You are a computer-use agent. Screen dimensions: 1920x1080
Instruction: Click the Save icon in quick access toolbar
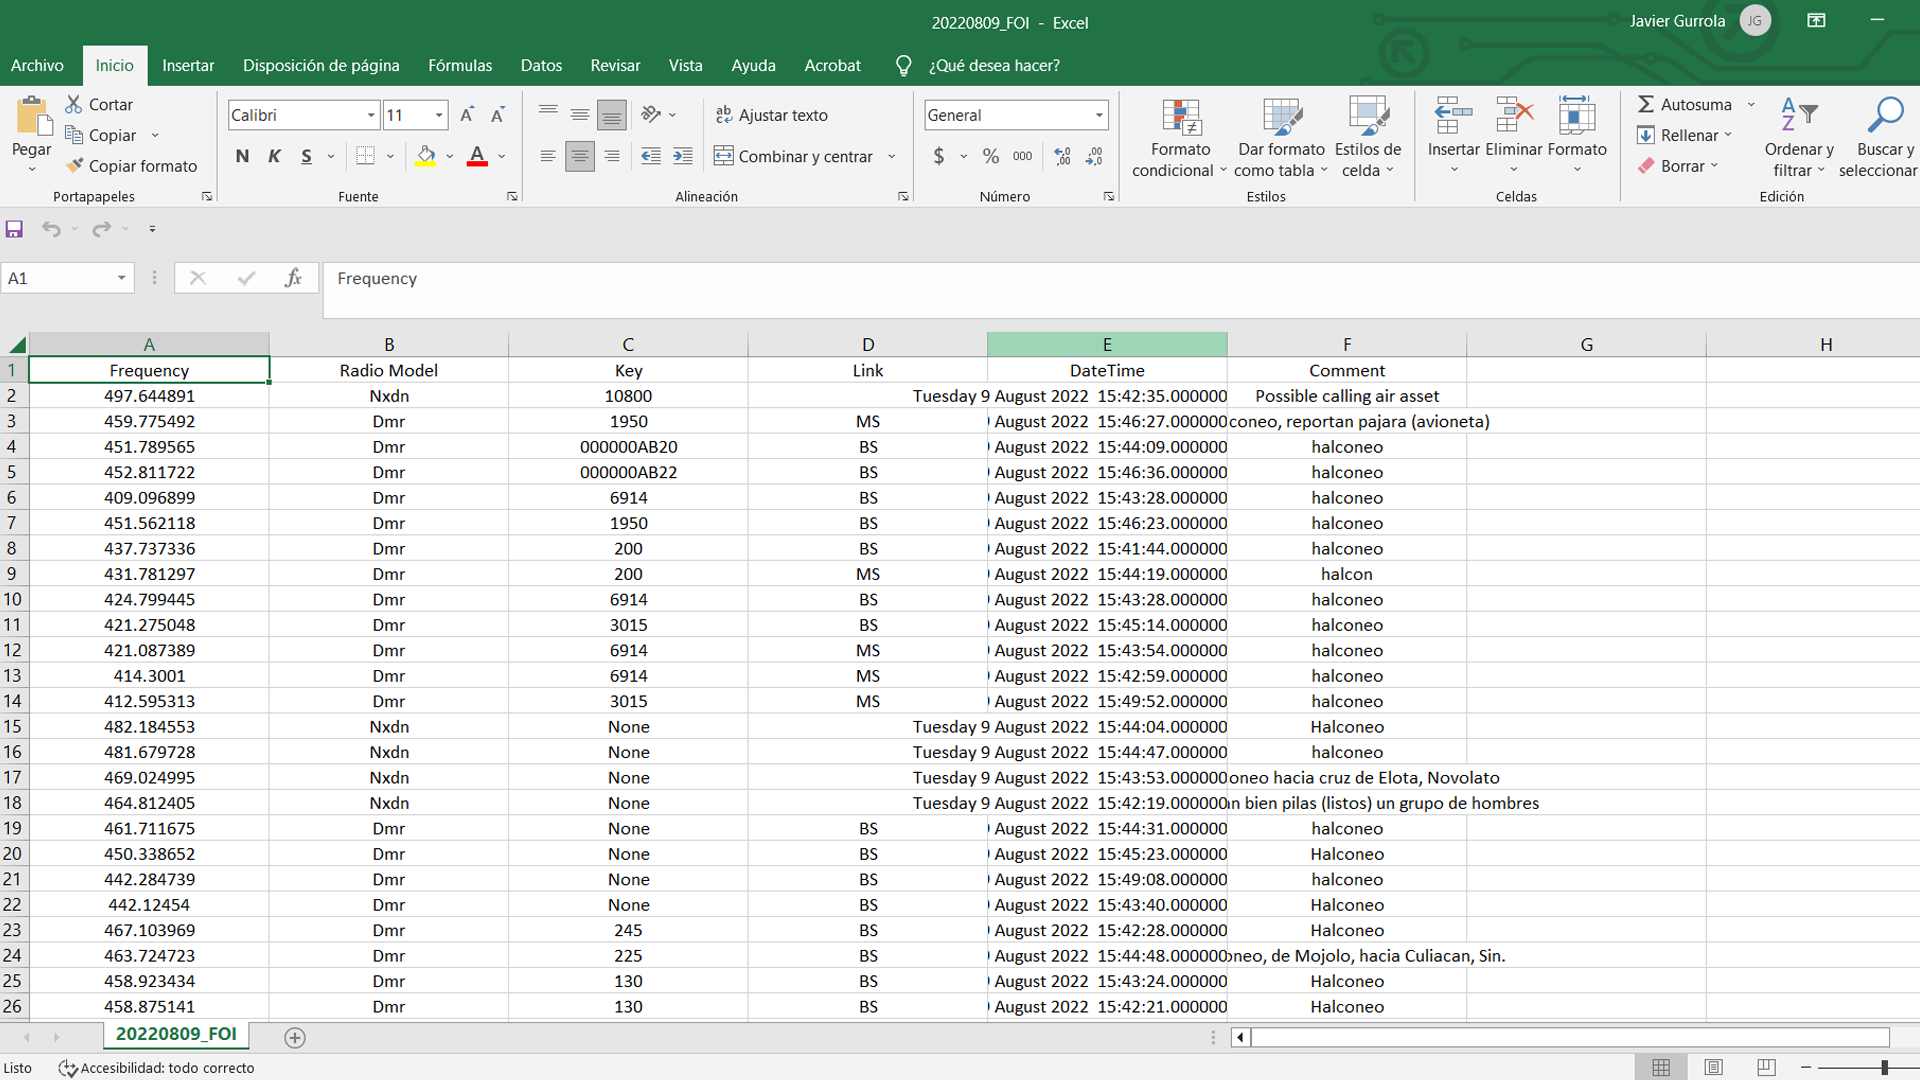point(14,229)
